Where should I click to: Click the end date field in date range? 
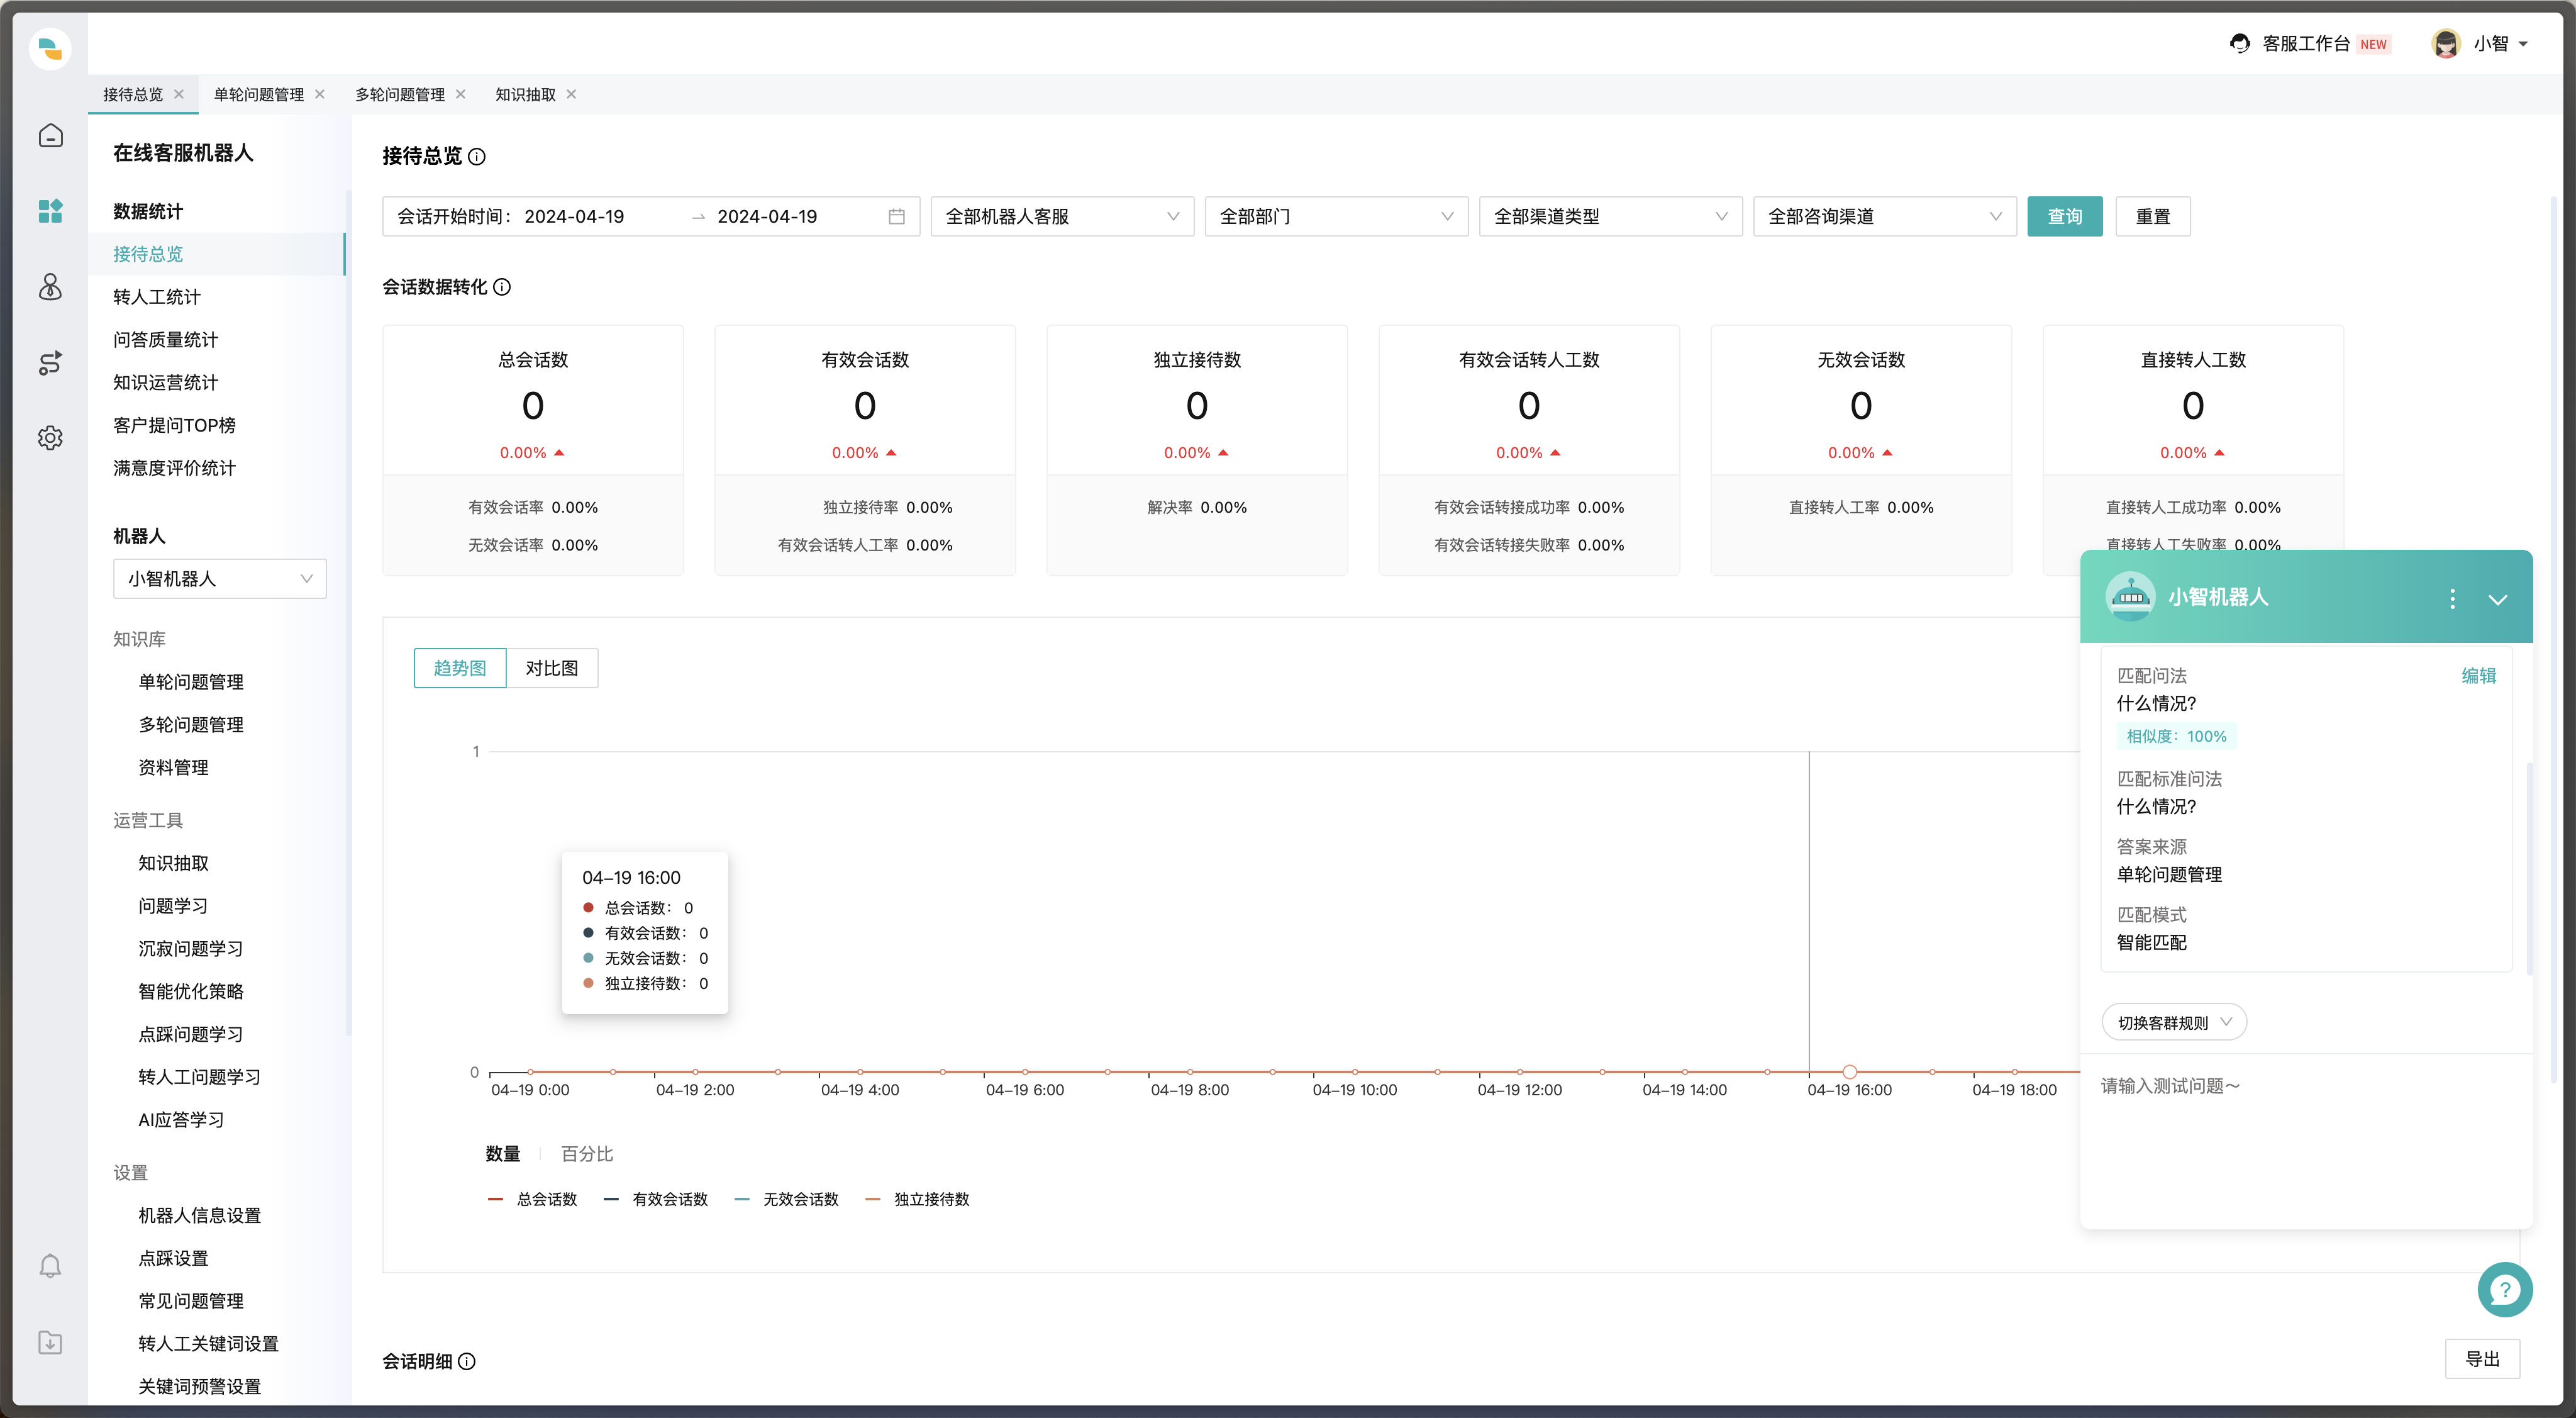[x=767, y=216]
